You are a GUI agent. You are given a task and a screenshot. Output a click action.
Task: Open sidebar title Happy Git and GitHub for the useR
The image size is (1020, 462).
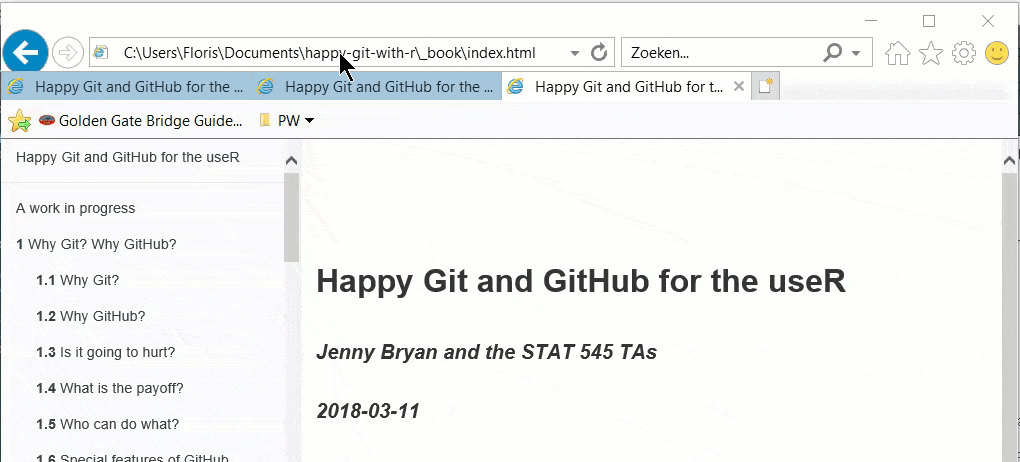(x=128, y=157)
